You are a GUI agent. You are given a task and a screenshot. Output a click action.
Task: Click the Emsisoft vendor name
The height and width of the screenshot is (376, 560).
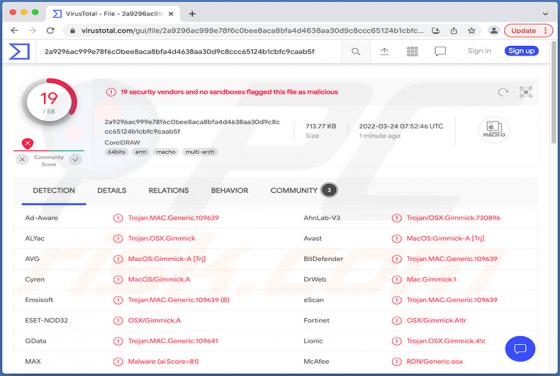click(39, 300)
